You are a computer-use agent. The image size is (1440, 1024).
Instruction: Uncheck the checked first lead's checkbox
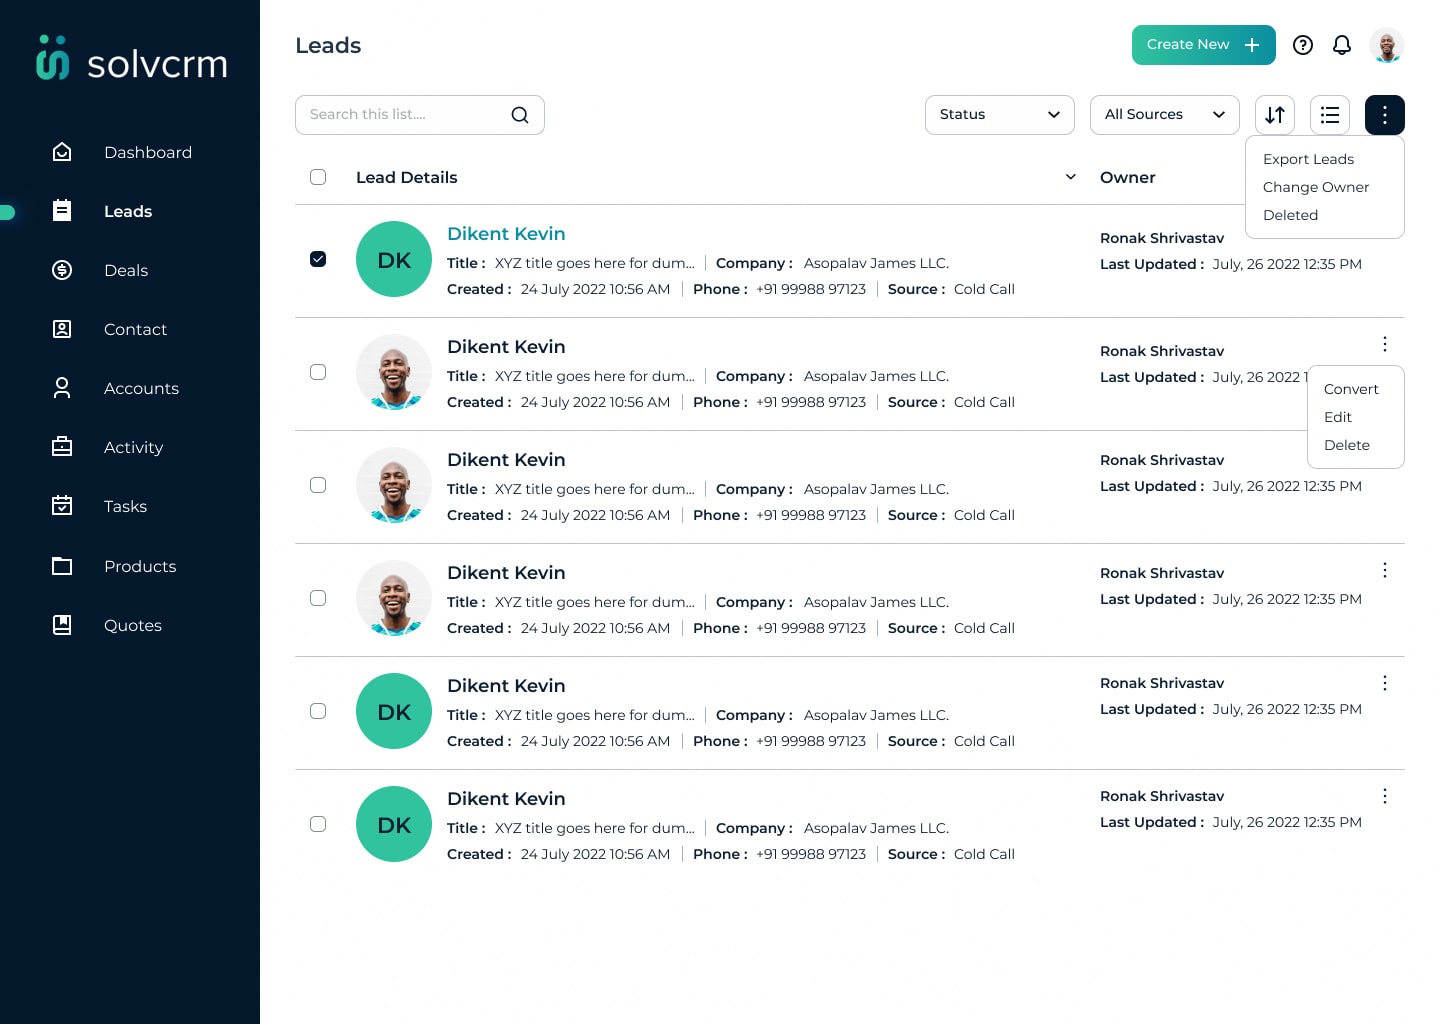pos(318,259)
